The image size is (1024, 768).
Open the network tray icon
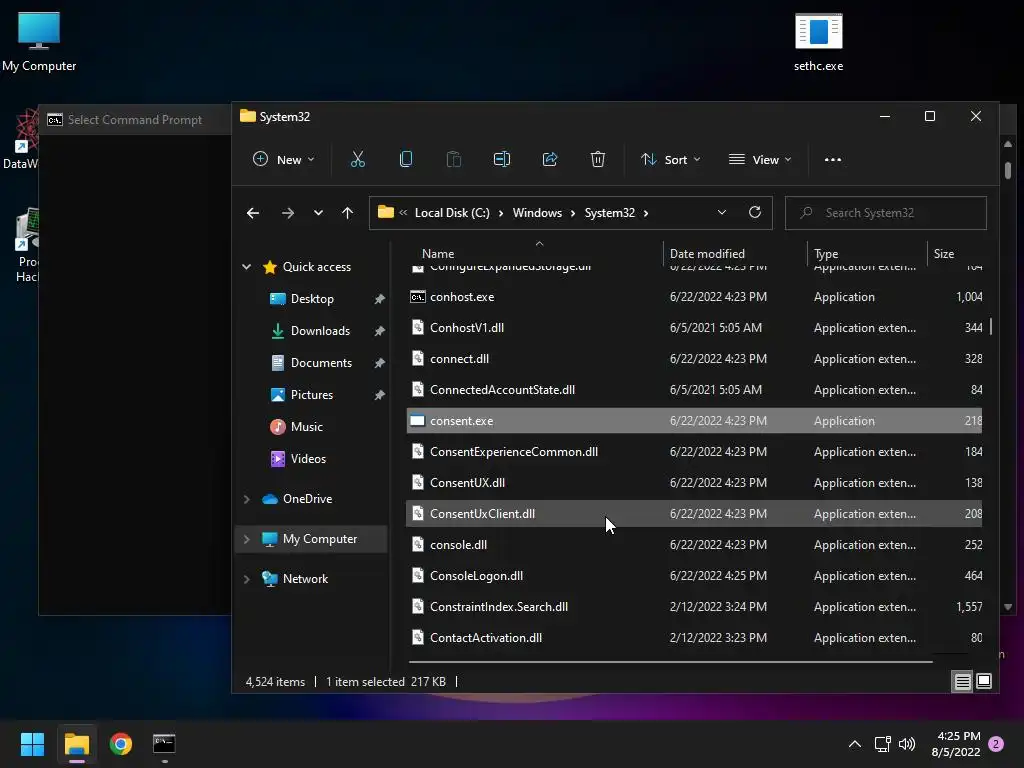point(882,744)
